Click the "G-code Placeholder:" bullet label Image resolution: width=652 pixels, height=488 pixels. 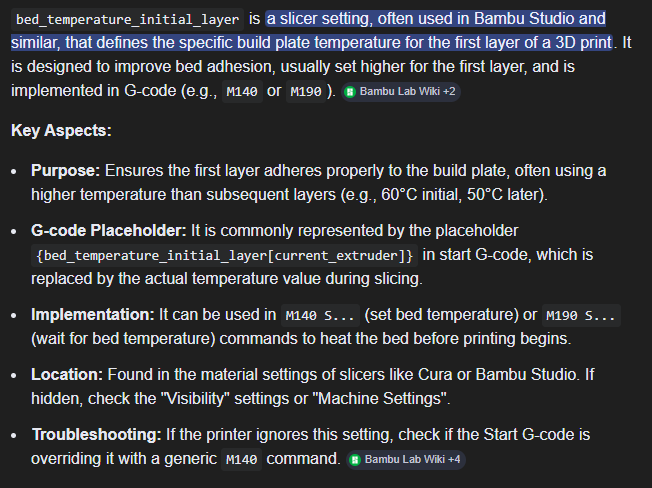(106, 231)
